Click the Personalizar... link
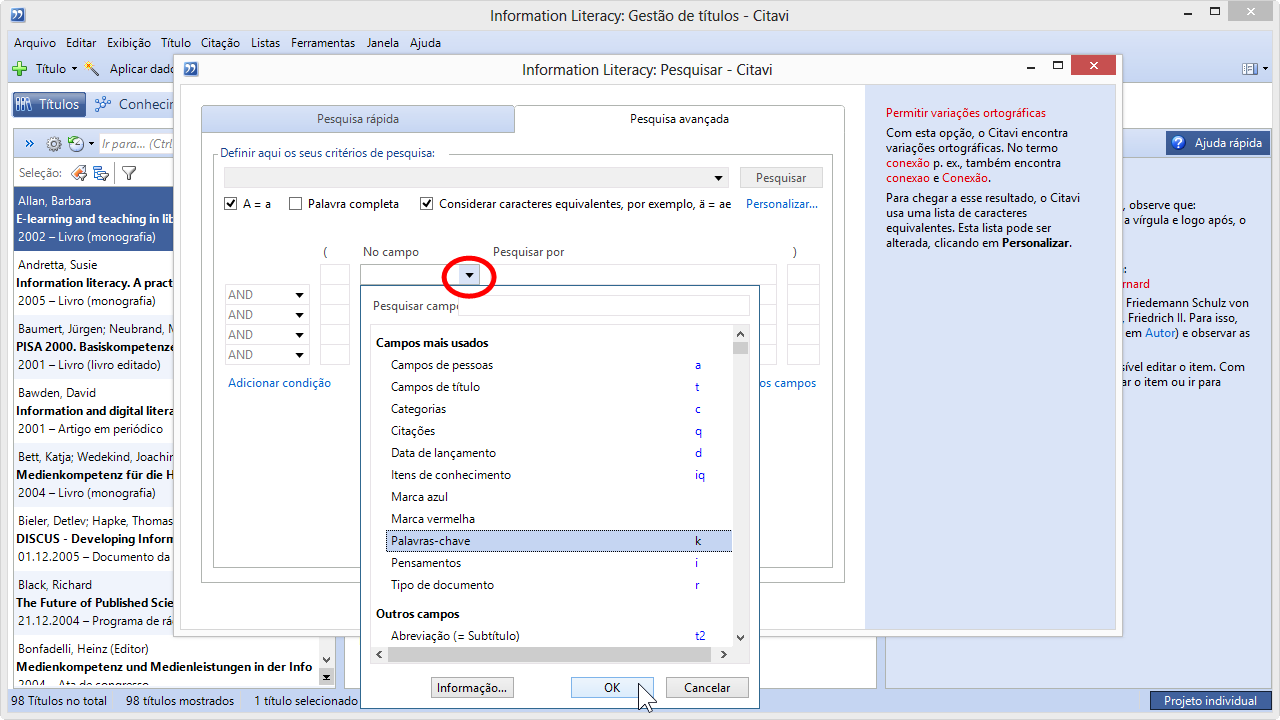Image resolution: width=1280 pixels, height=720 pixels. pyautogui.click(x=782, y=204)
